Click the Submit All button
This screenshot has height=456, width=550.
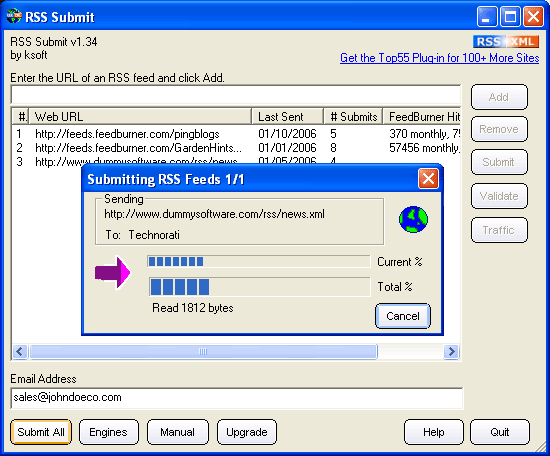point(41,432)
